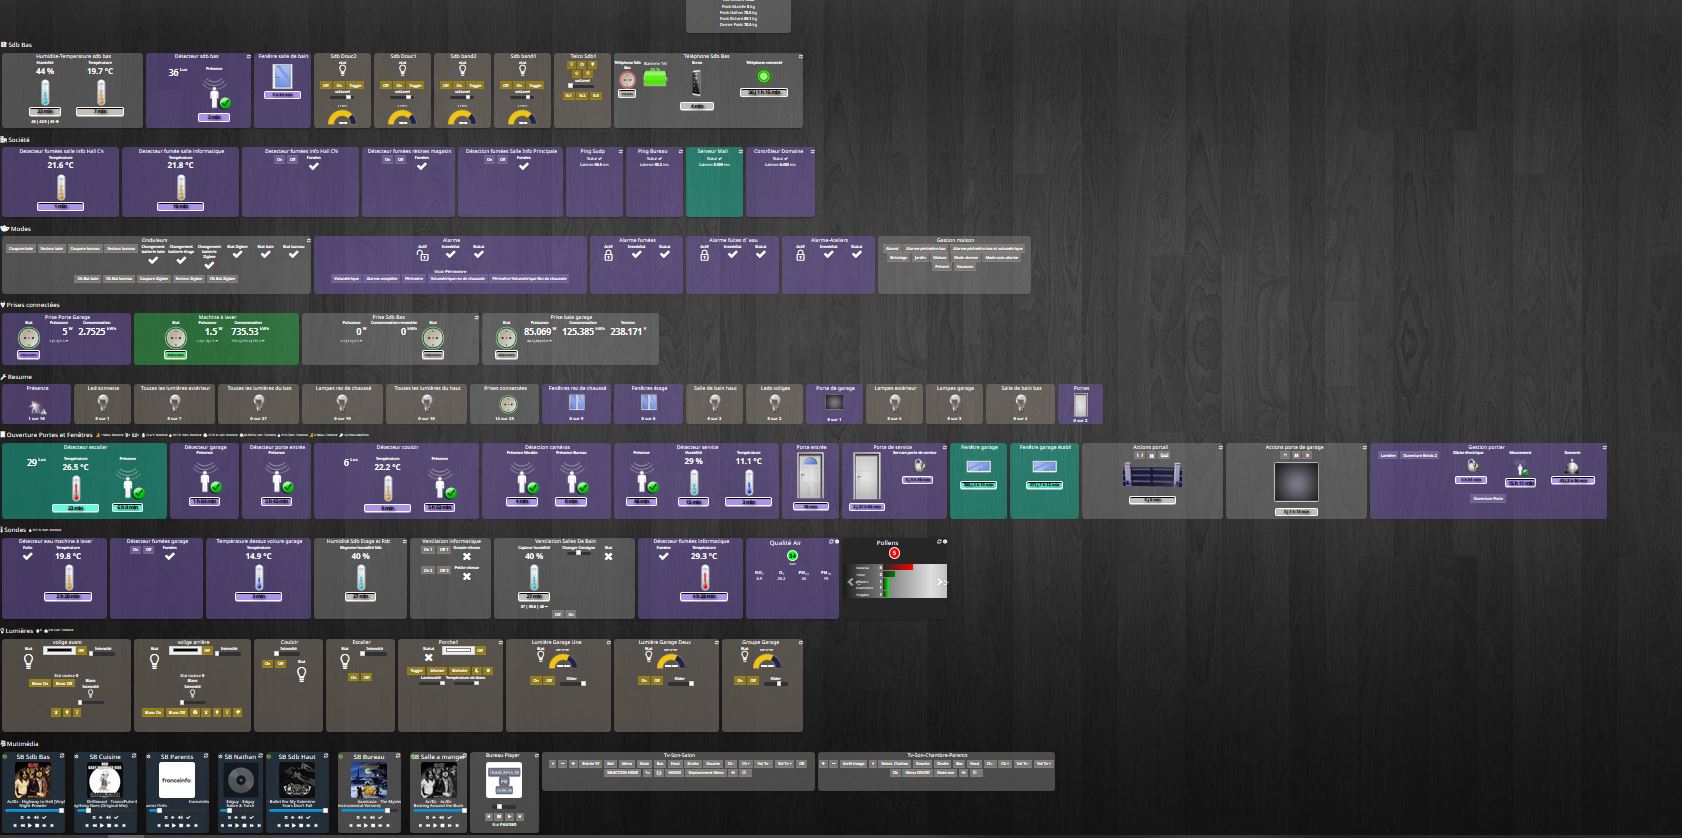Switch Couloir light Off

pos(280,664)
